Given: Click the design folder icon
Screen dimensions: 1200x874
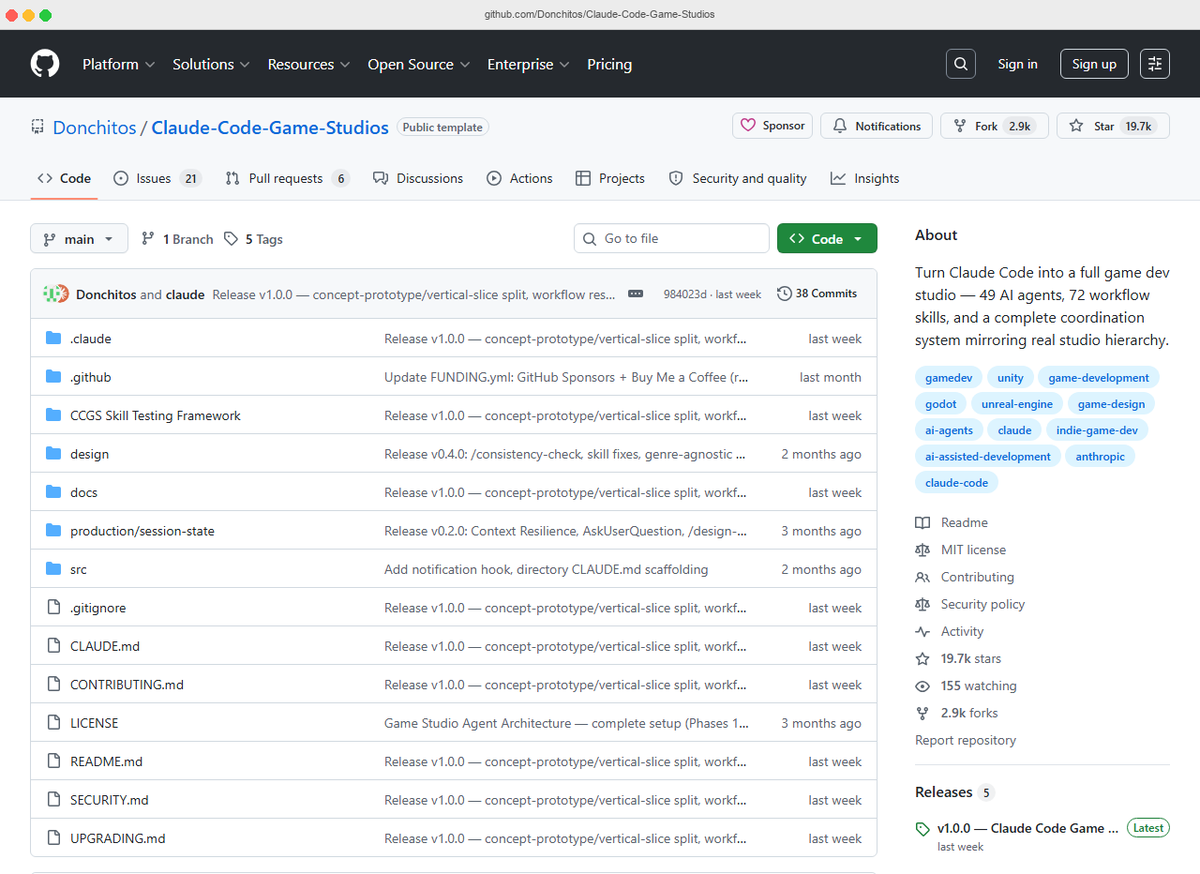Looking at the screenshot, I should pyautogui.click(x=53, y=454).
